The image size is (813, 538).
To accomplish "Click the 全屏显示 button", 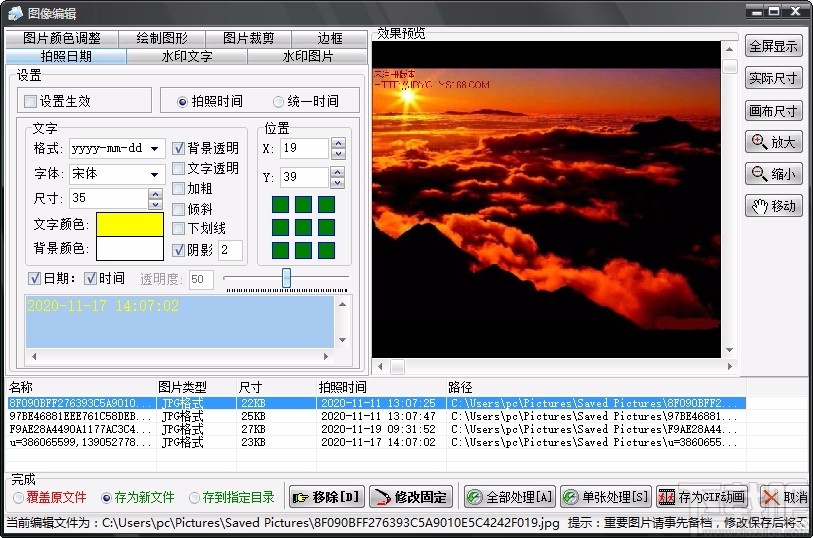I will coord(773,46).
